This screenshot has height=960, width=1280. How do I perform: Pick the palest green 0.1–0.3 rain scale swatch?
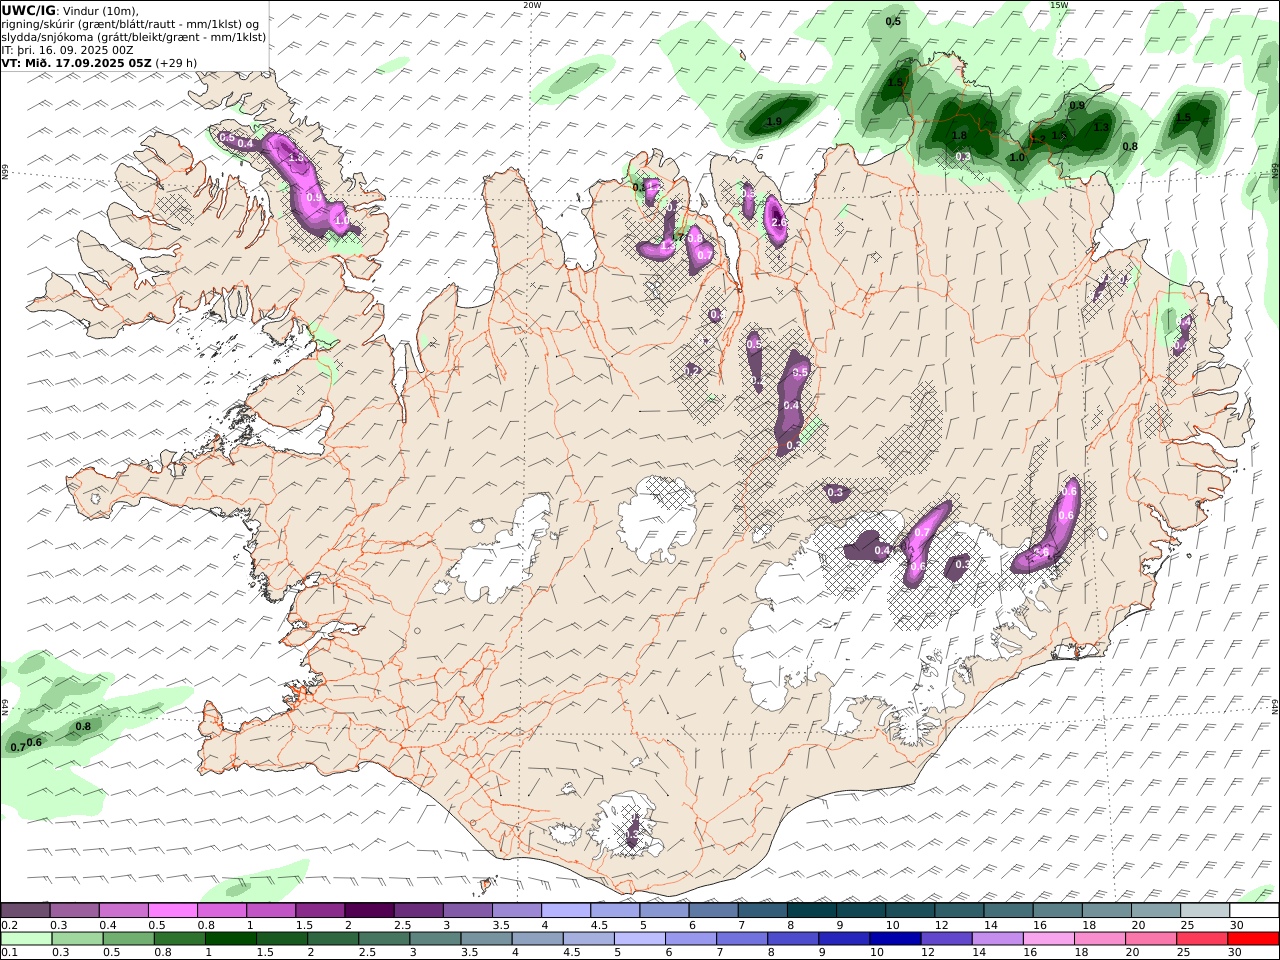26,939
